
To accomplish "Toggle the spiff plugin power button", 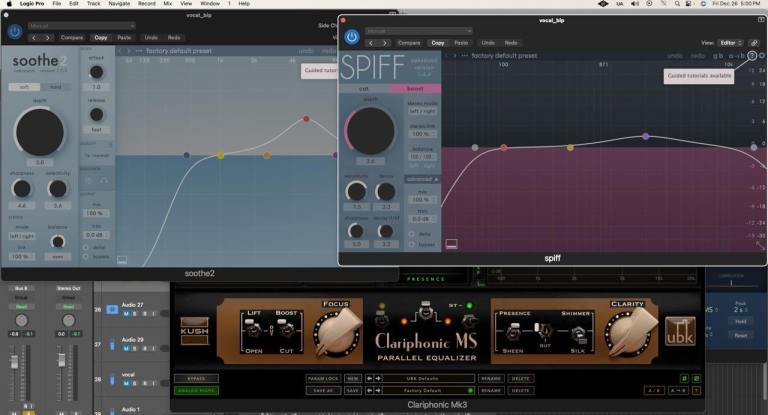I will 351,38.
